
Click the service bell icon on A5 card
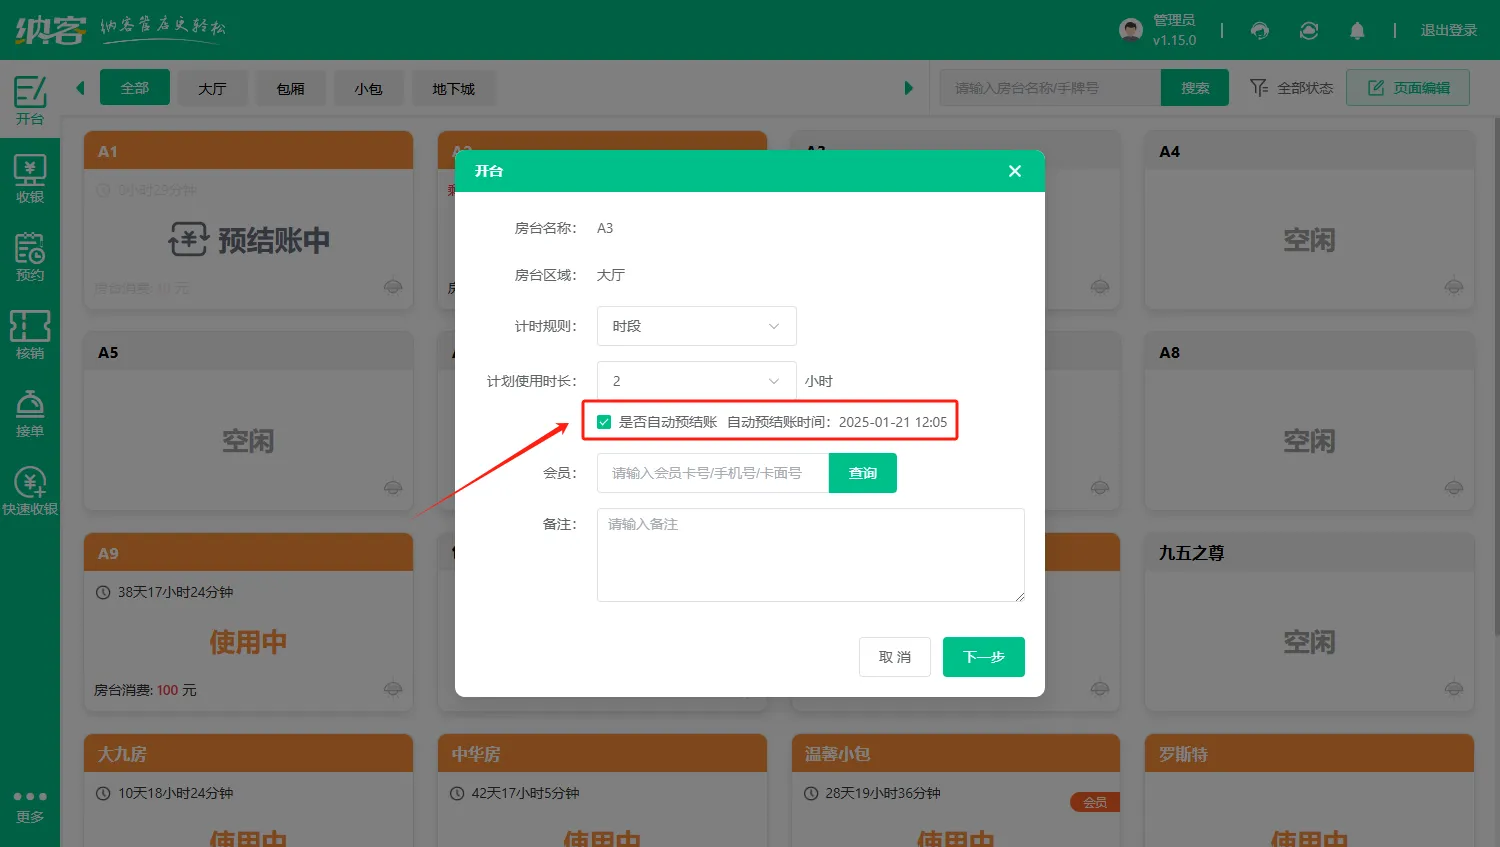click(x=393, y=488)
